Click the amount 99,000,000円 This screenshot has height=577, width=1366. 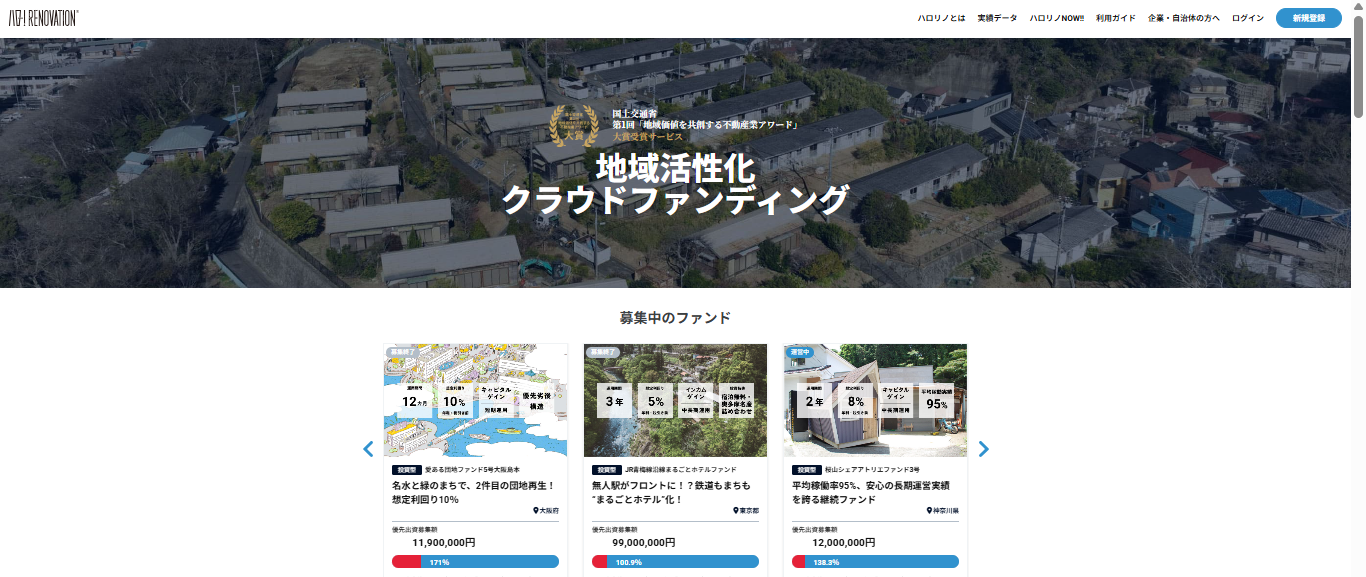644,542
